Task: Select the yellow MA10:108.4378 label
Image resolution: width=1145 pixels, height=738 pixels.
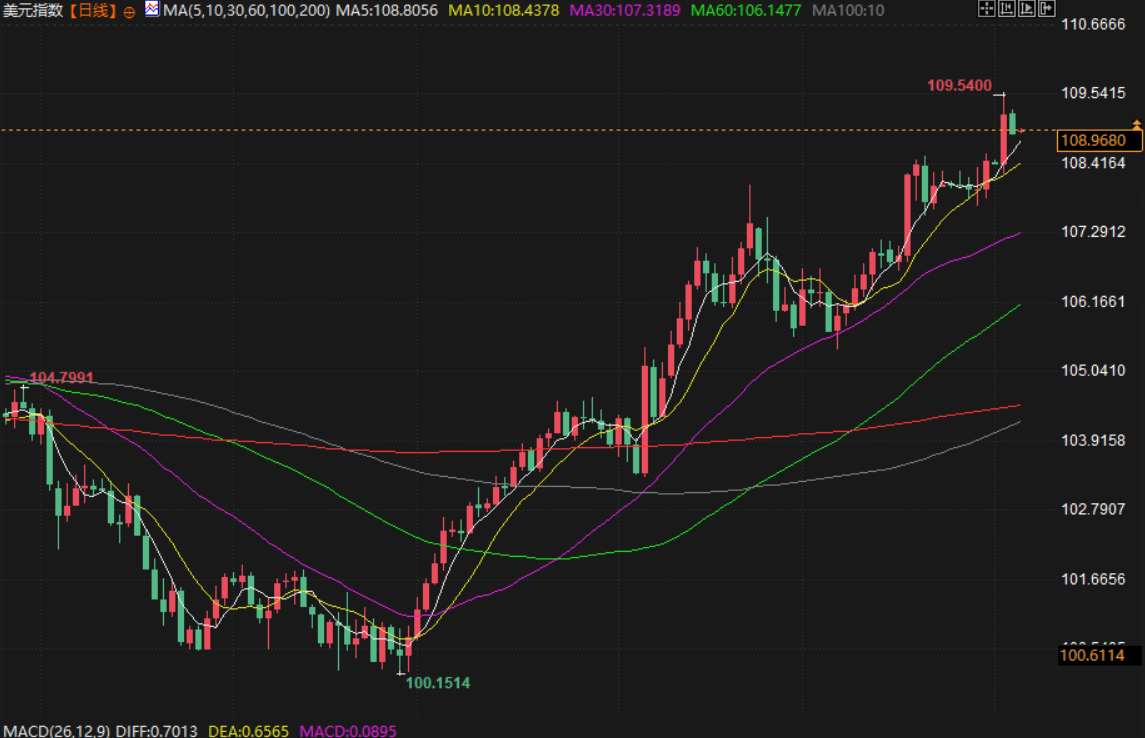Action: point(505,11)
